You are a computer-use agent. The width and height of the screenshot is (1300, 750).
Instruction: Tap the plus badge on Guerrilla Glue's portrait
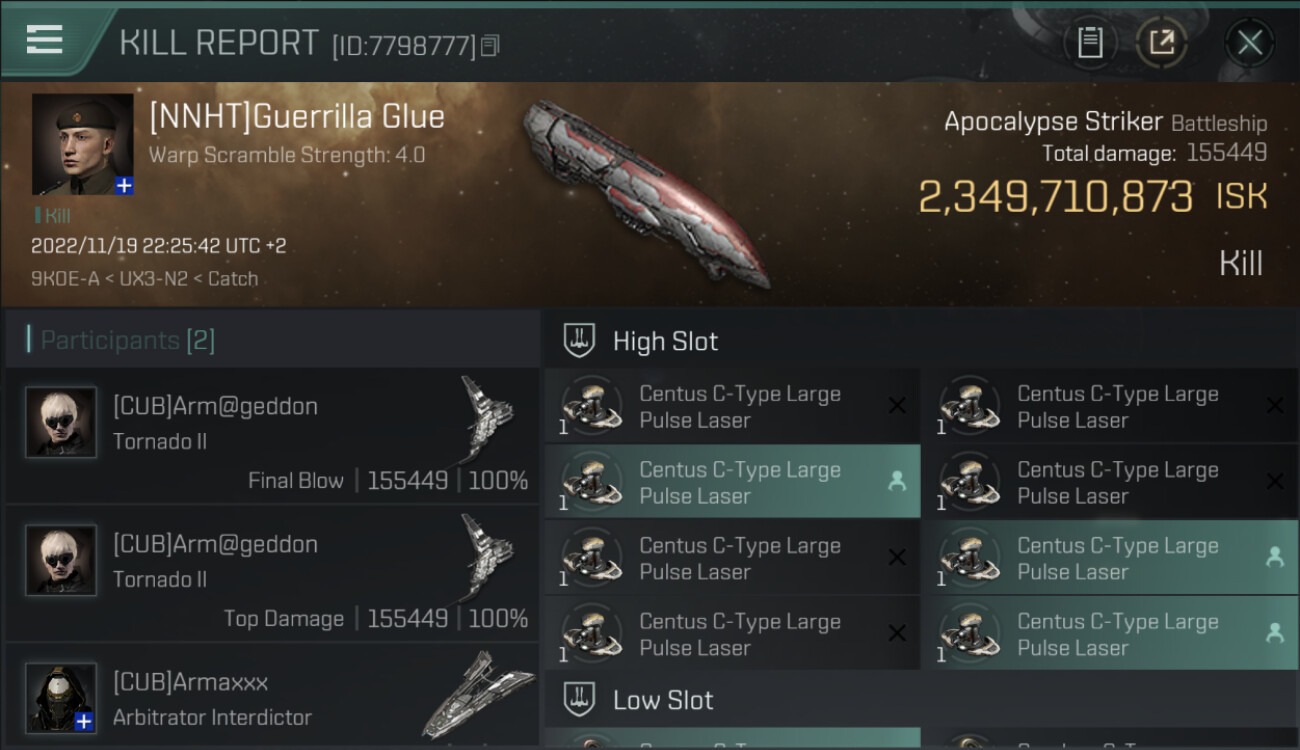(124, 186)
